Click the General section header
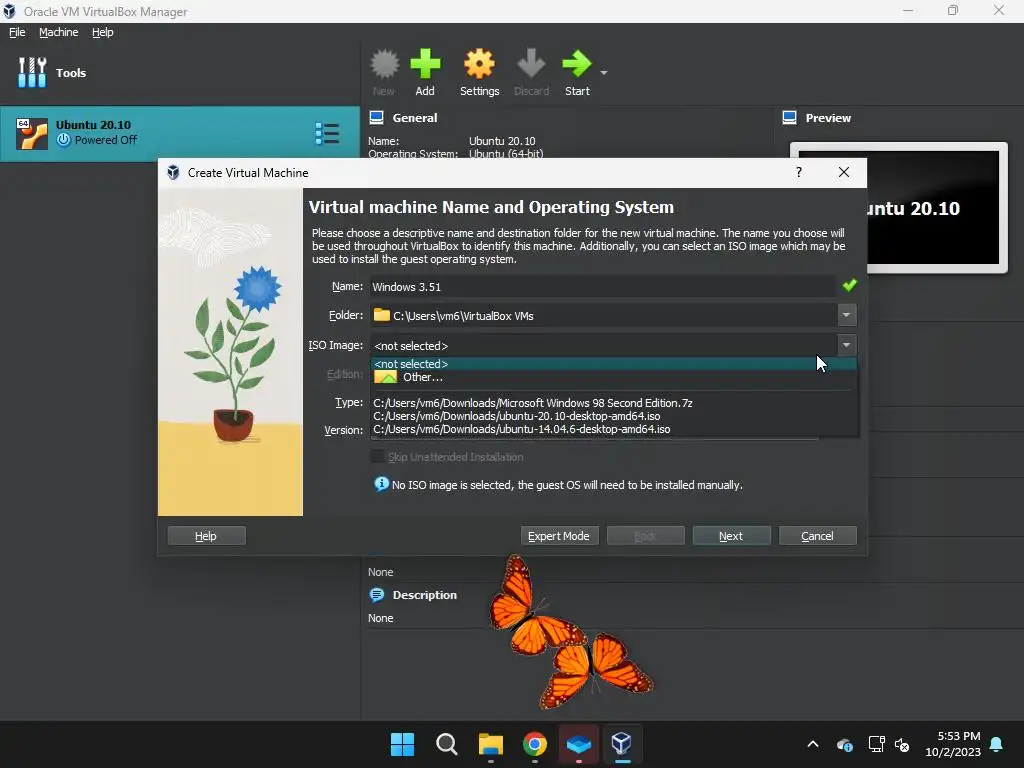The image size is (1024, 768). (415, 118)
